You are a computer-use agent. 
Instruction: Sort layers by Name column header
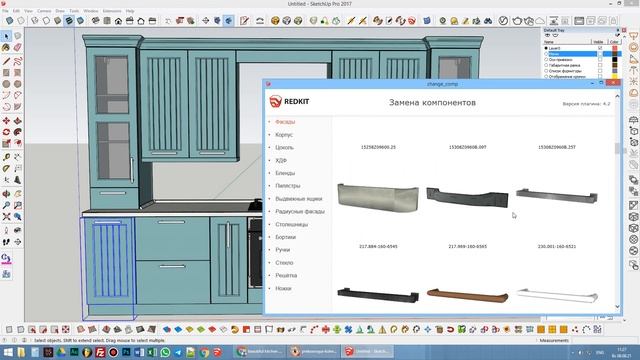click(567, 42)
